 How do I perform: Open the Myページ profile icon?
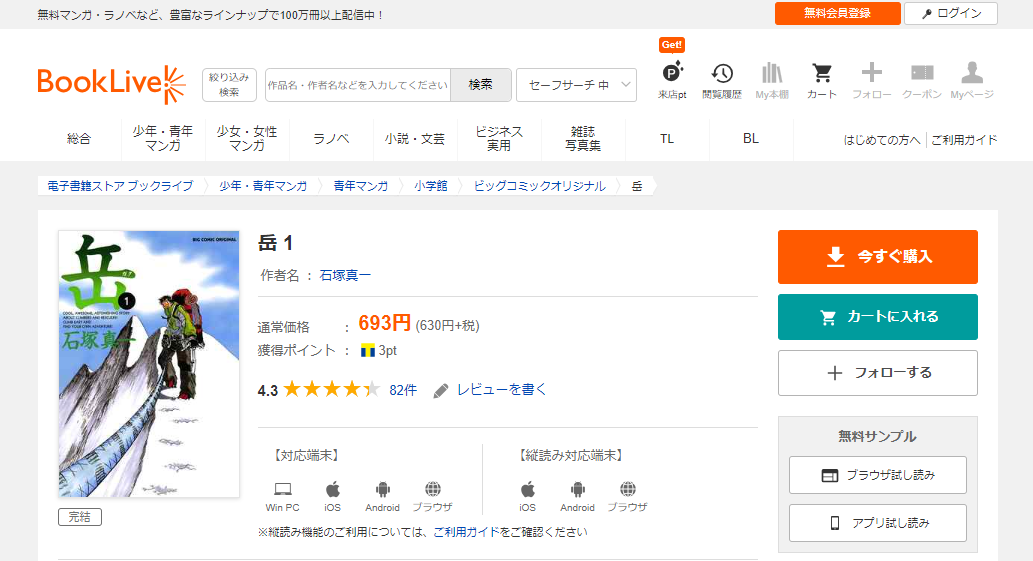tap(972, 78)
